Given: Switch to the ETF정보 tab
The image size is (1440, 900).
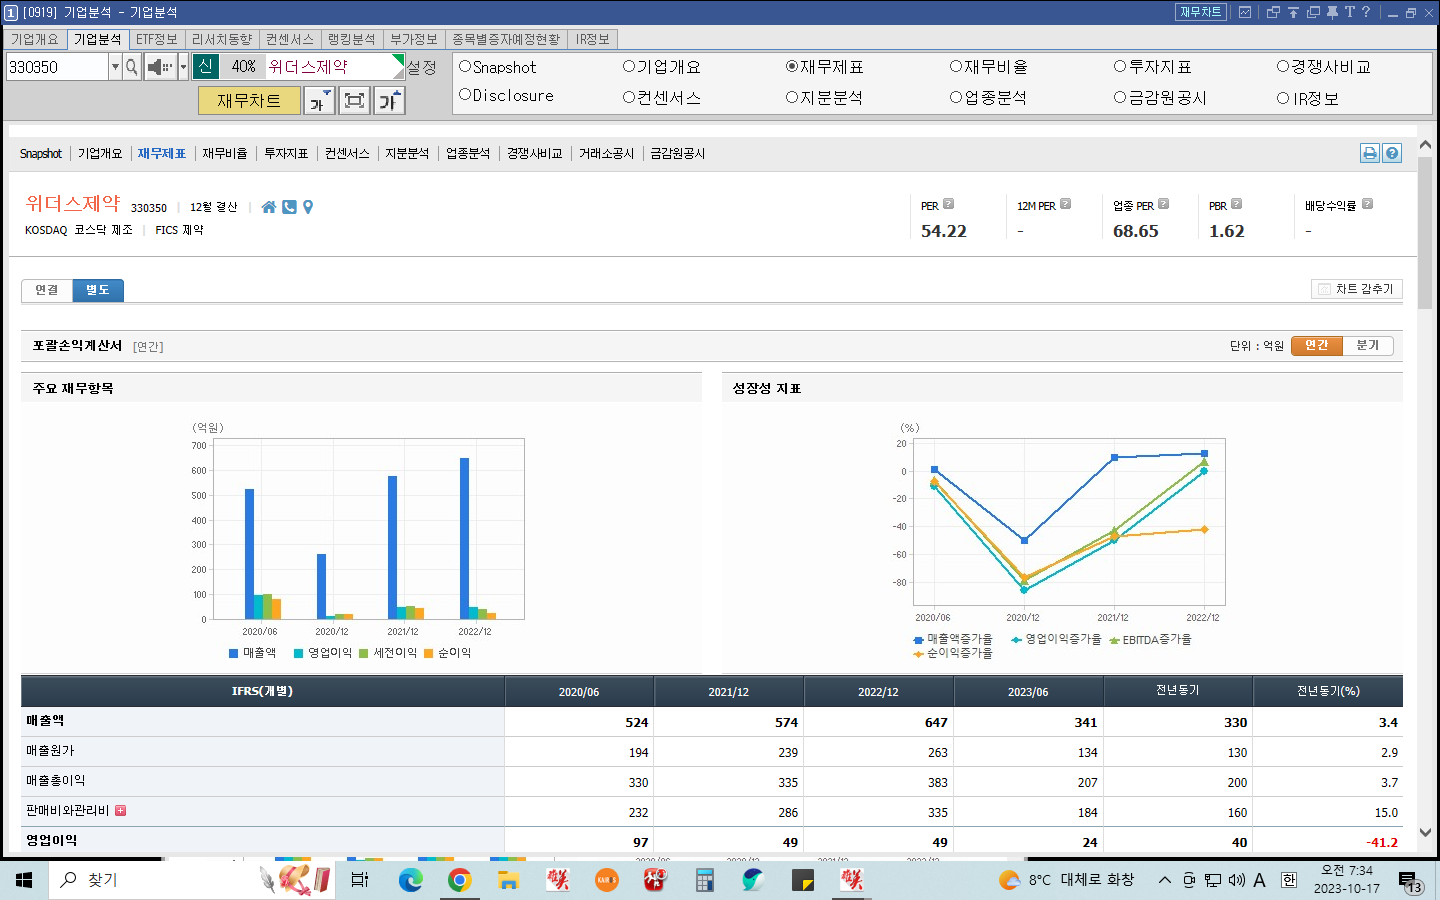Looking at the screenshot, I should click(156, 39).
